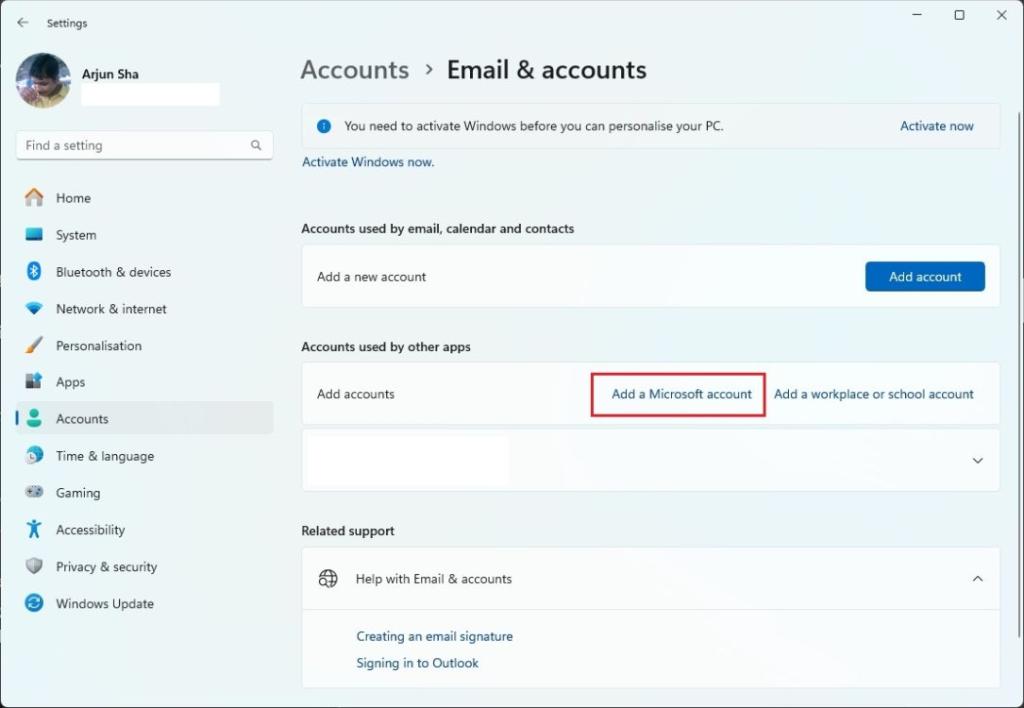Click the Personalisation paintbrush icon
The width and height of the screenshot is (1024, 708).
(34, 345)
